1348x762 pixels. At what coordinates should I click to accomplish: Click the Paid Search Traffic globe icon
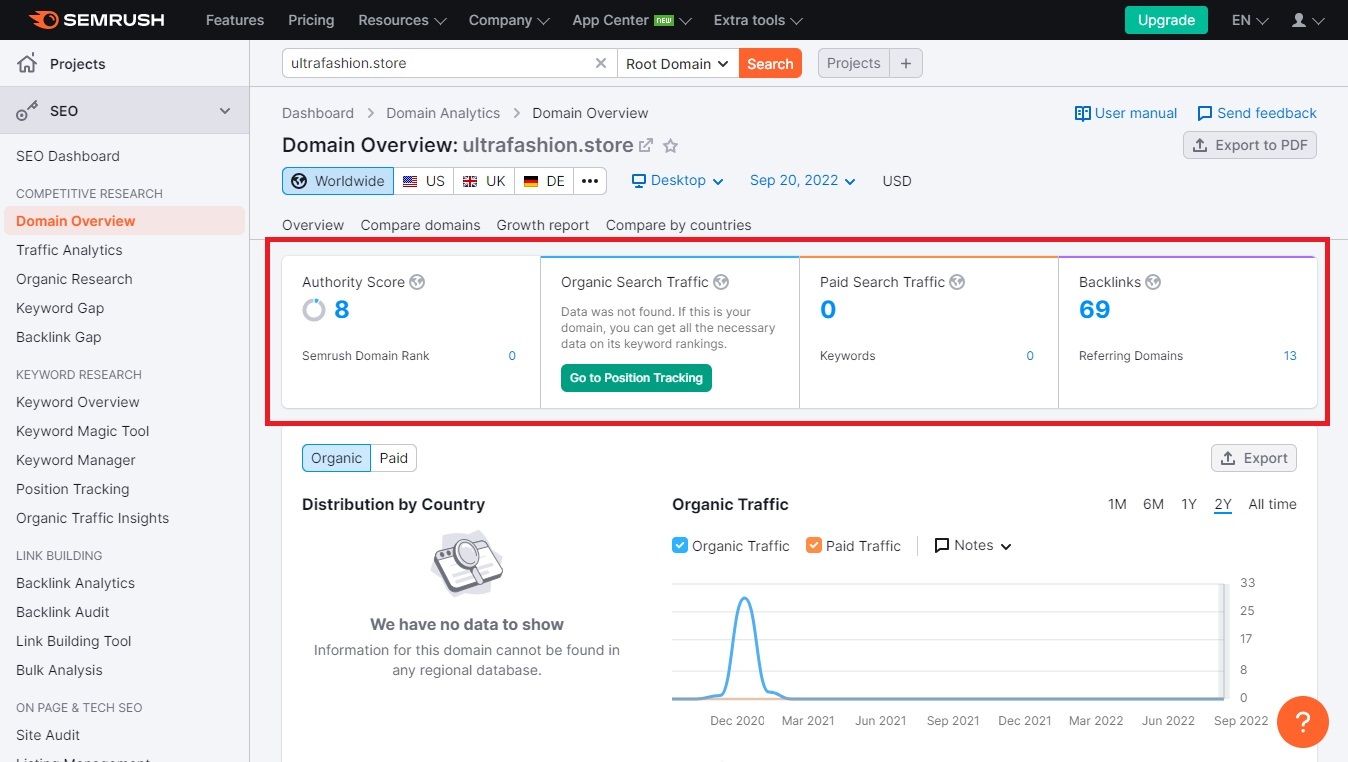tap(957, 282)
